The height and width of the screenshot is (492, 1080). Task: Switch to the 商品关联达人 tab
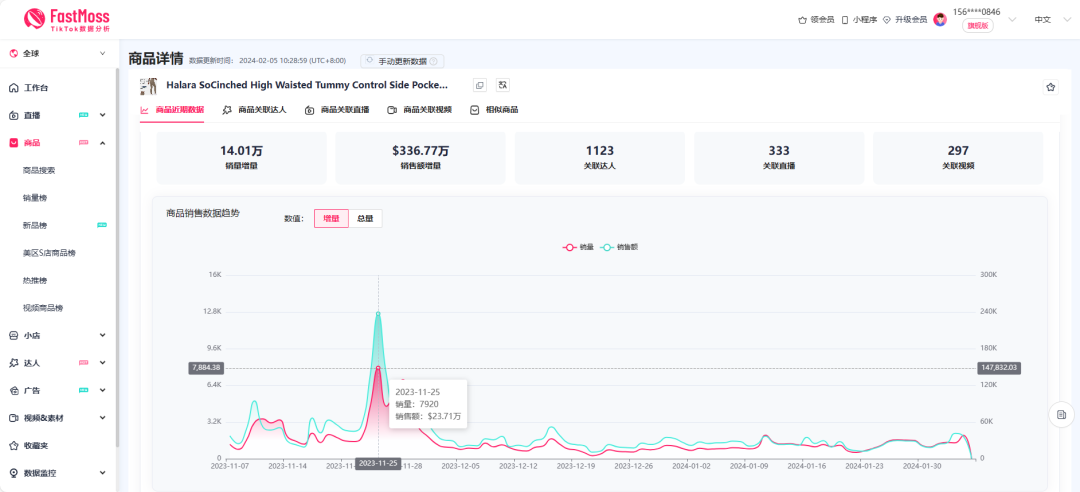[254, 110]
